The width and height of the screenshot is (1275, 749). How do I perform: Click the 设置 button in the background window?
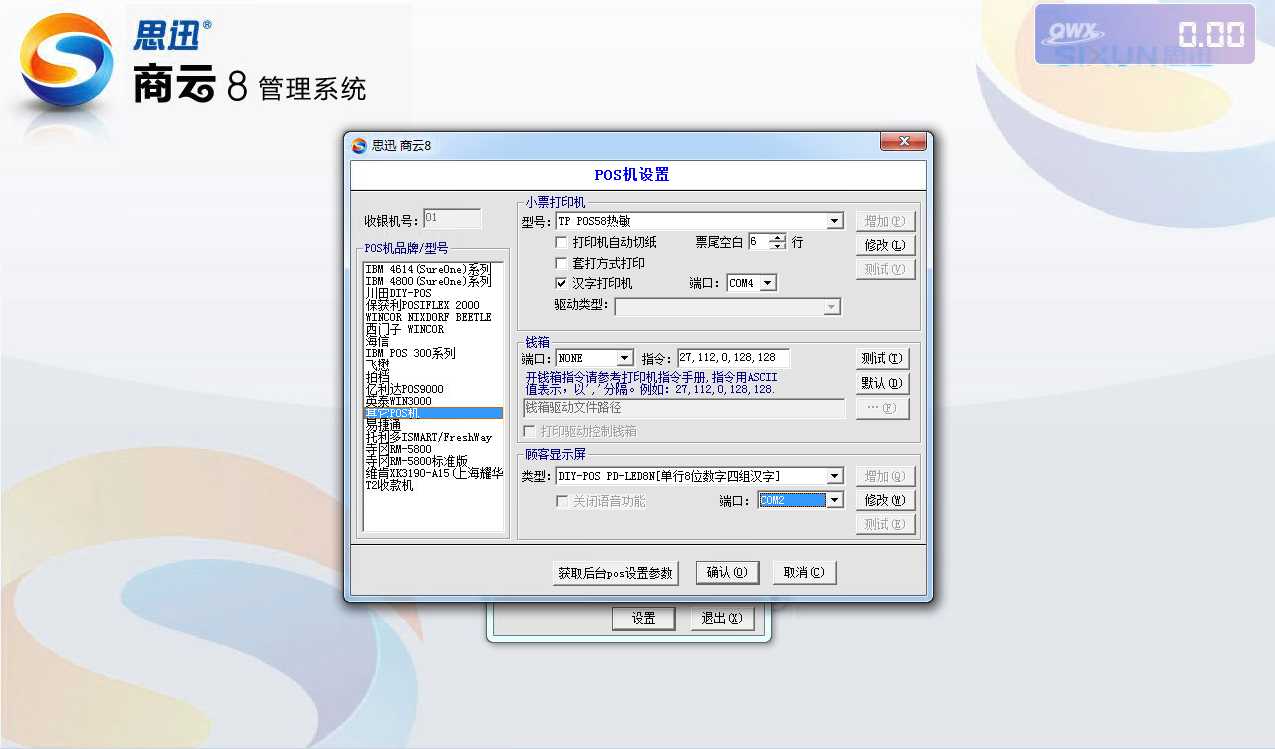[643, 619]
